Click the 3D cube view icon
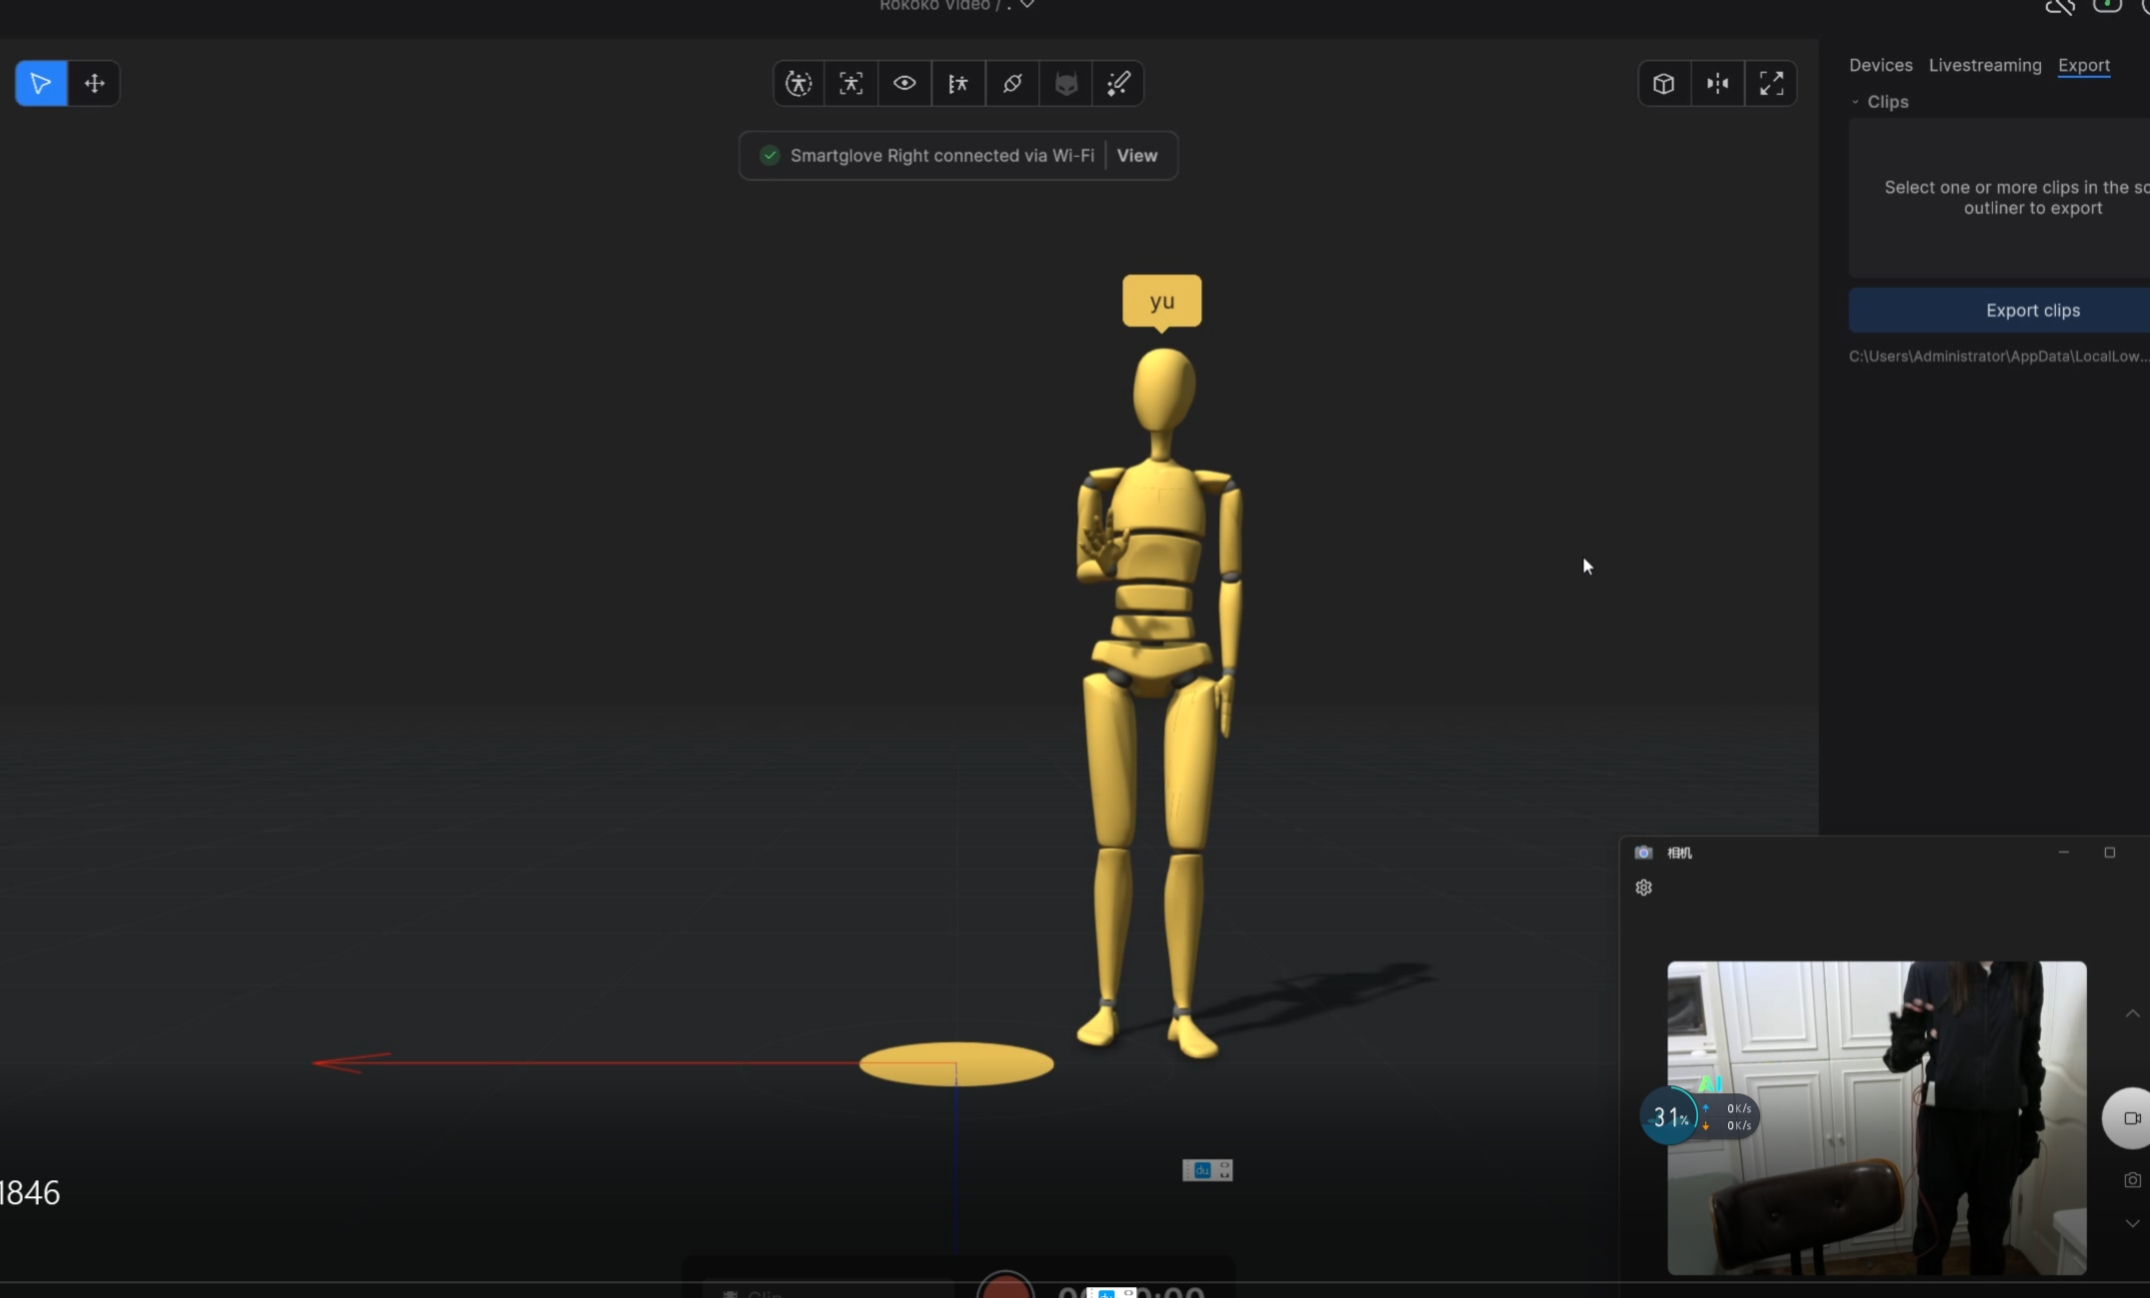This screenshot has width=2150, height=1298. (1664, 84)
